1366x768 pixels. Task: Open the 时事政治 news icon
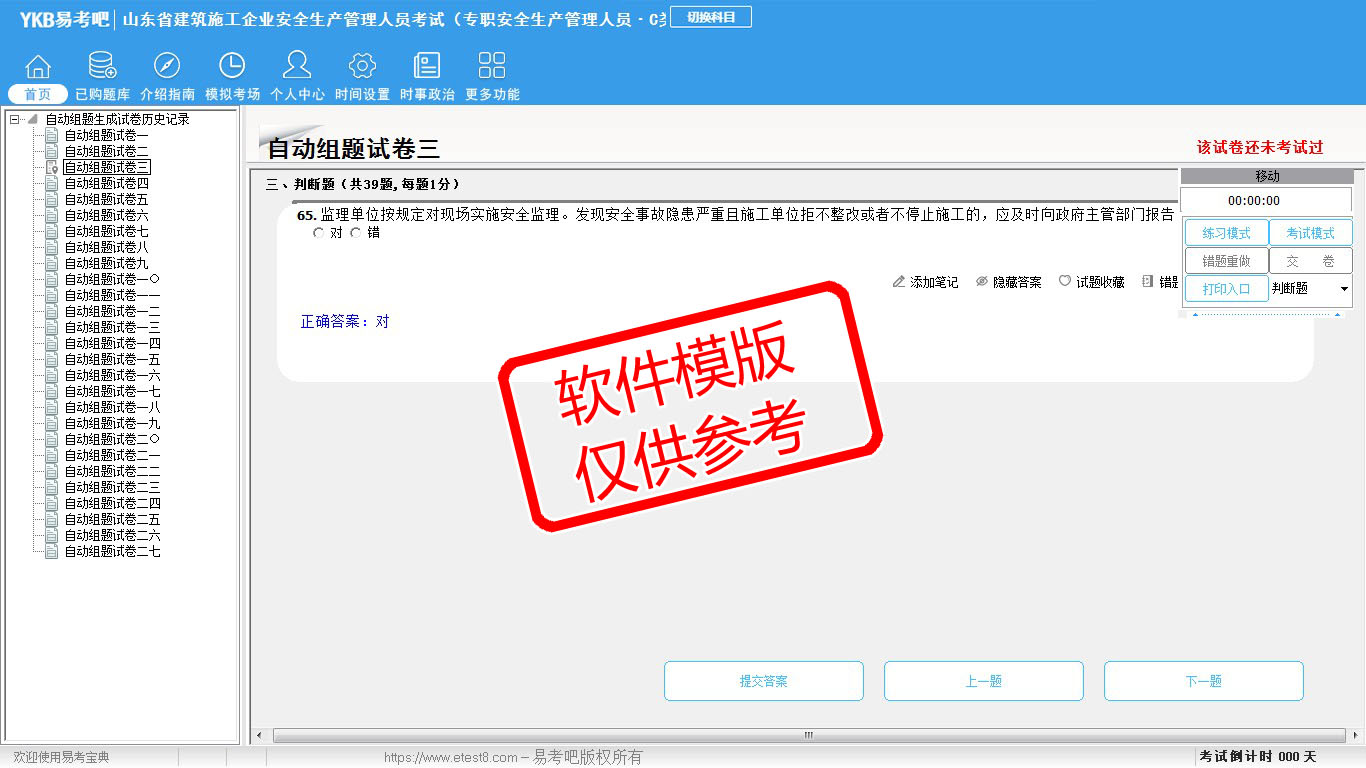click(427, 67)
